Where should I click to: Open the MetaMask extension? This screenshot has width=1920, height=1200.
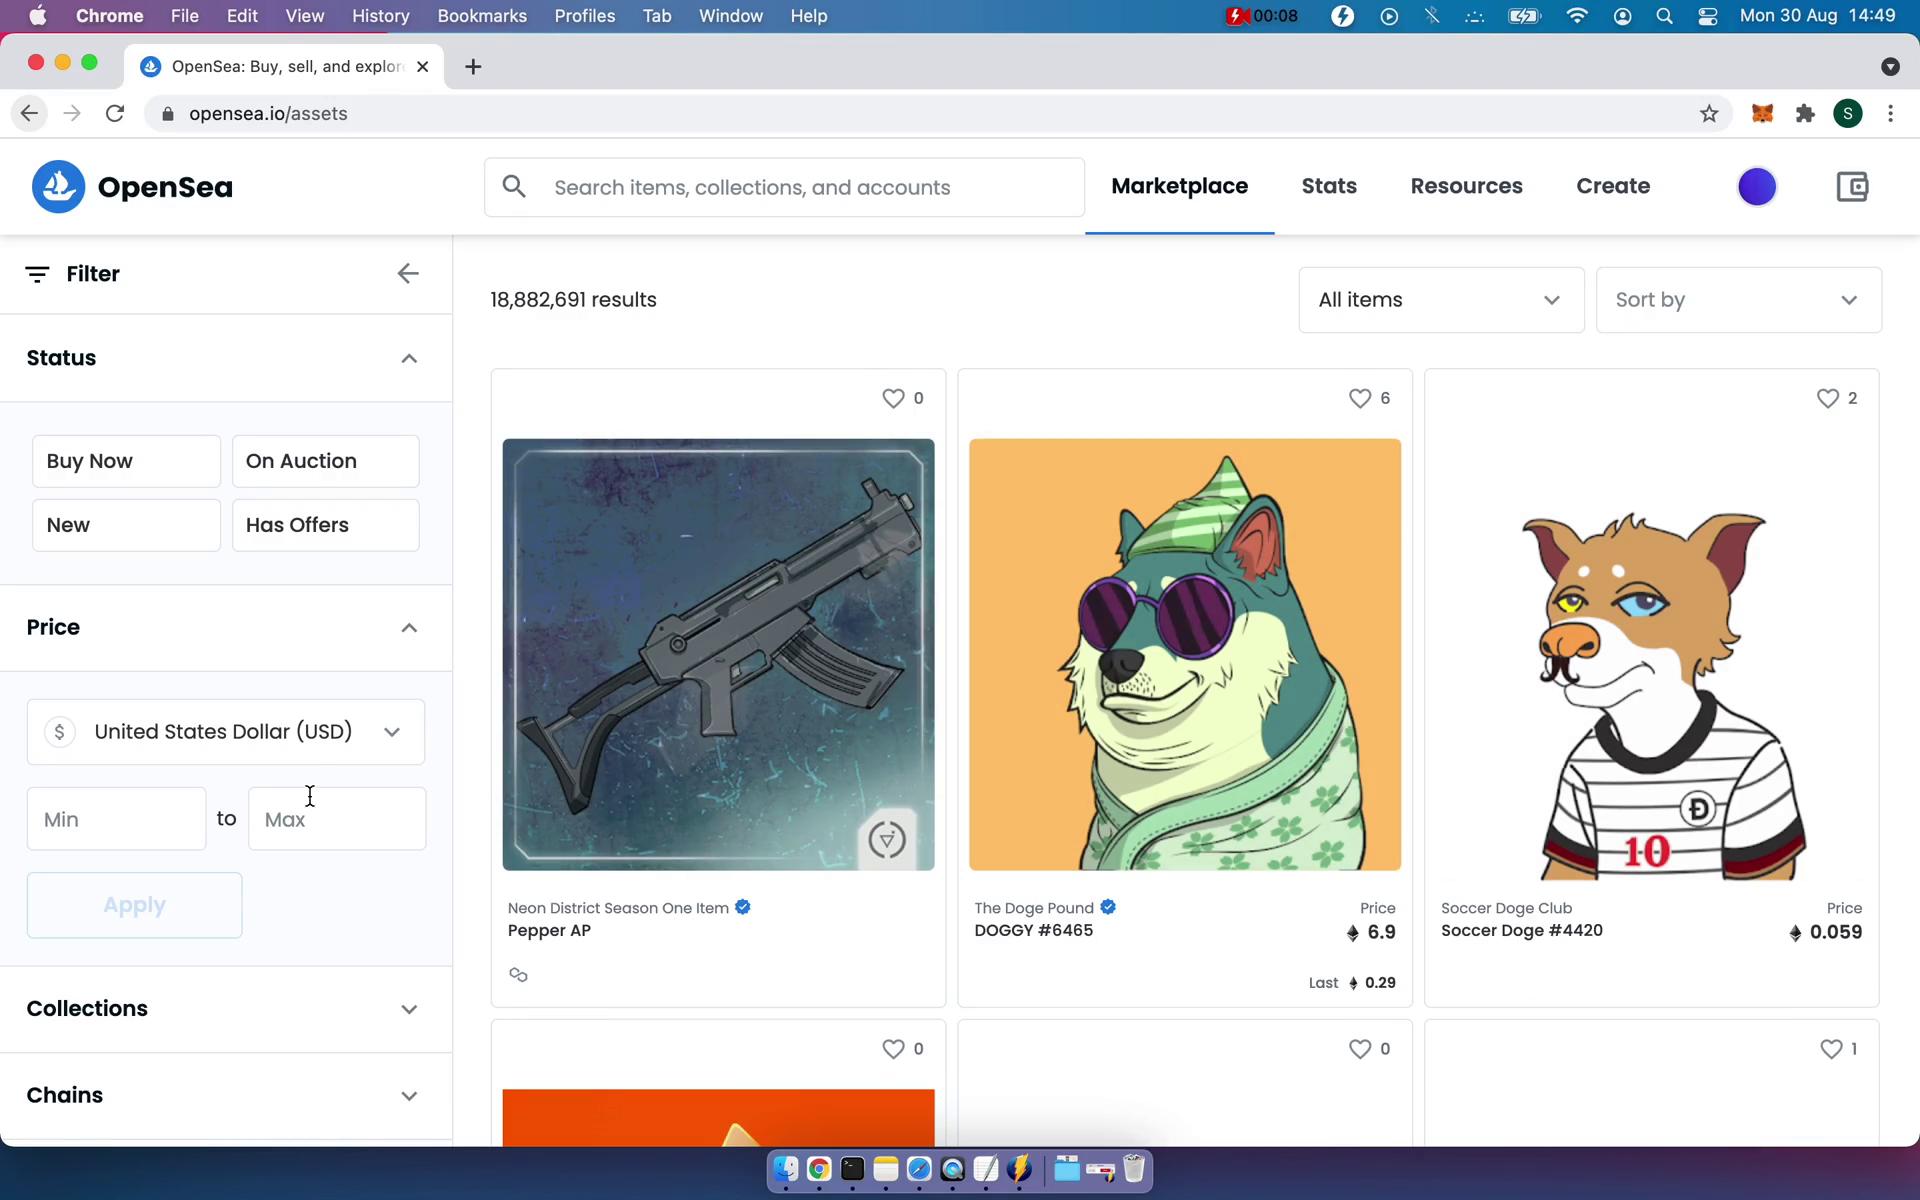coord(1762,113)
